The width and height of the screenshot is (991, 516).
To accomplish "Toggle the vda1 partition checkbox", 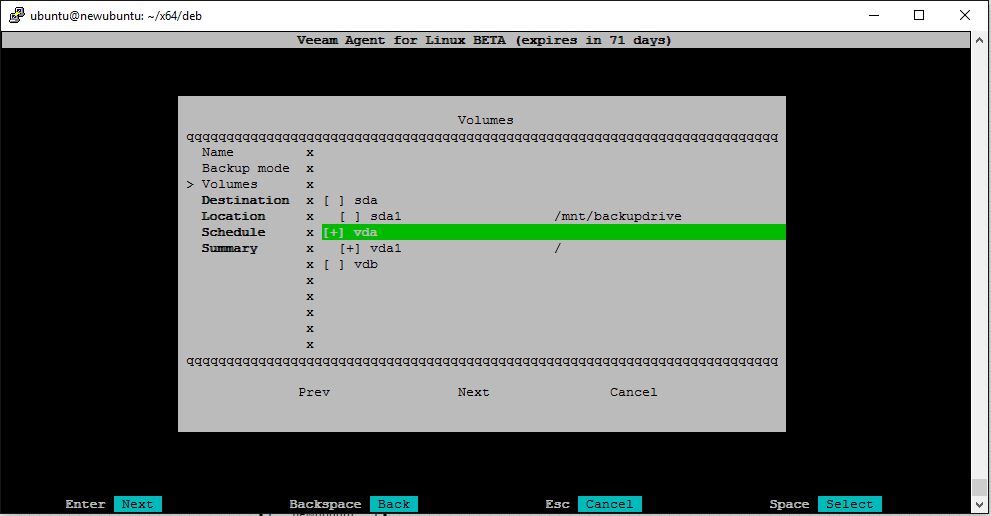I will coord(350,249).
